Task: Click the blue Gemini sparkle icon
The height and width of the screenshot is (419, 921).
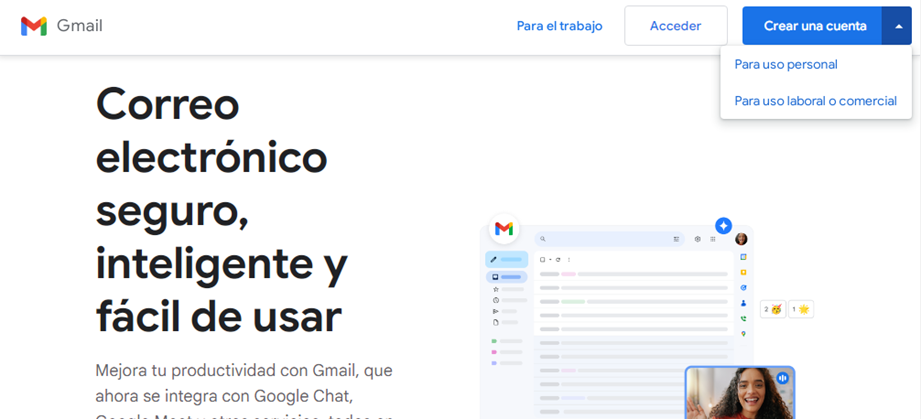Action: click(x=723, y=226)
